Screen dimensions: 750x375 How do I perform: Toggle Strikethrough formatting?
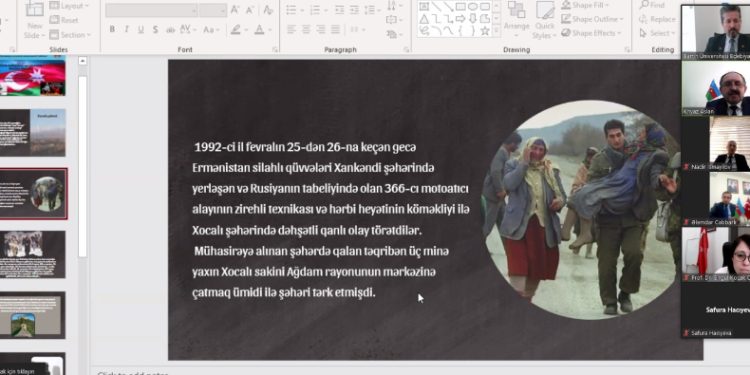tap(170, 30)
